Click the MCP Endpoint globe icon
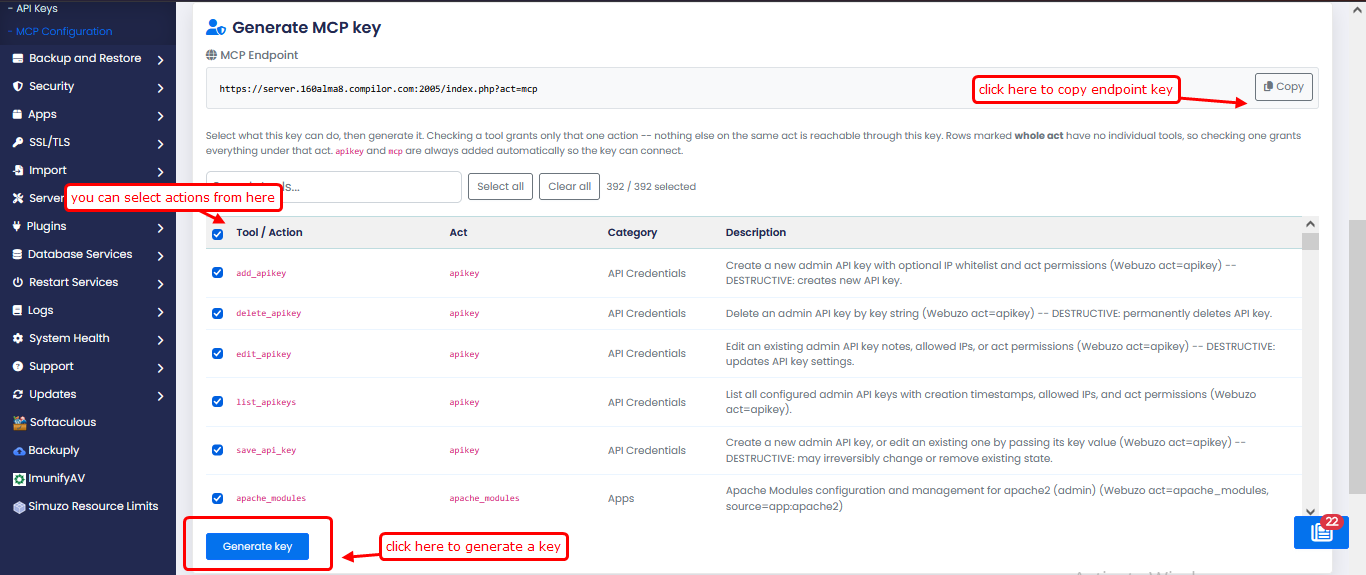The image size is (1366, 575). click(211, 55)
